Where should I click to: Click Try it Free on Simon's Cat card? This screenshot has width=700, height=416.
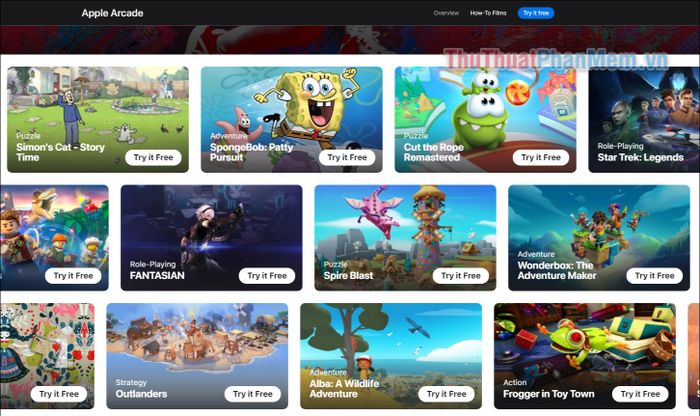[x=153, y=158]
